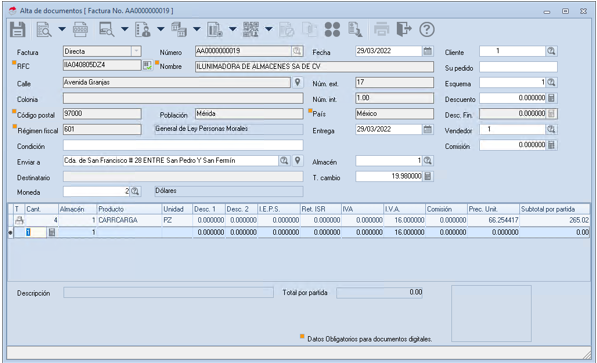
Task: Click the printer toolbar icon
Action: pyautogui.click(x=381, y=29)
